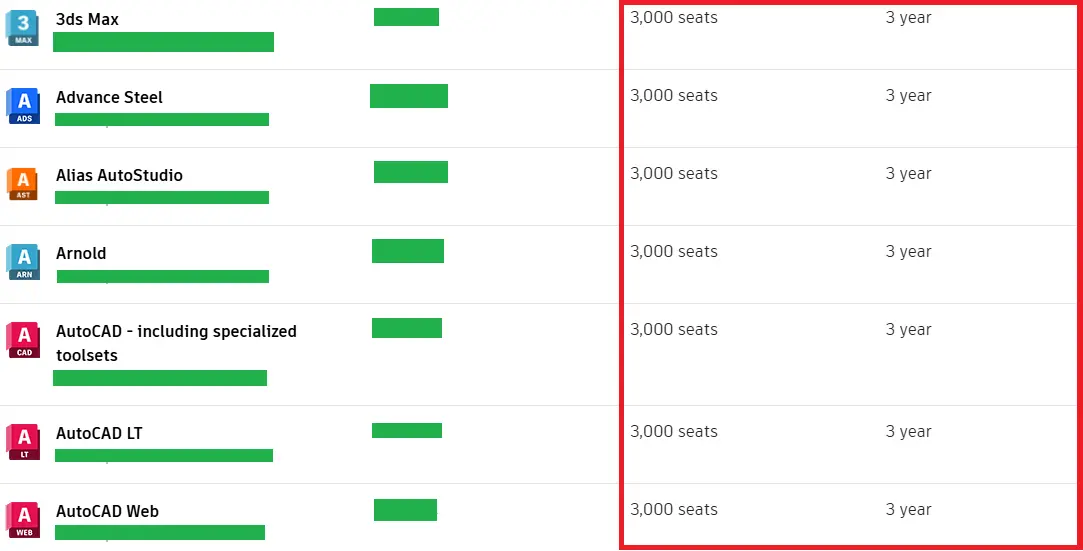This screenshot has height=551, width=1083.
Task: Click the Arnold ARN icon
Action: coord(23,262)
